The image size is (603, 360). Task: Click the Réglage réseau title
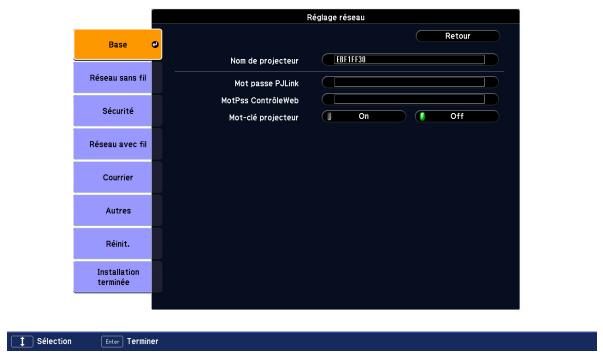point(336,17)
